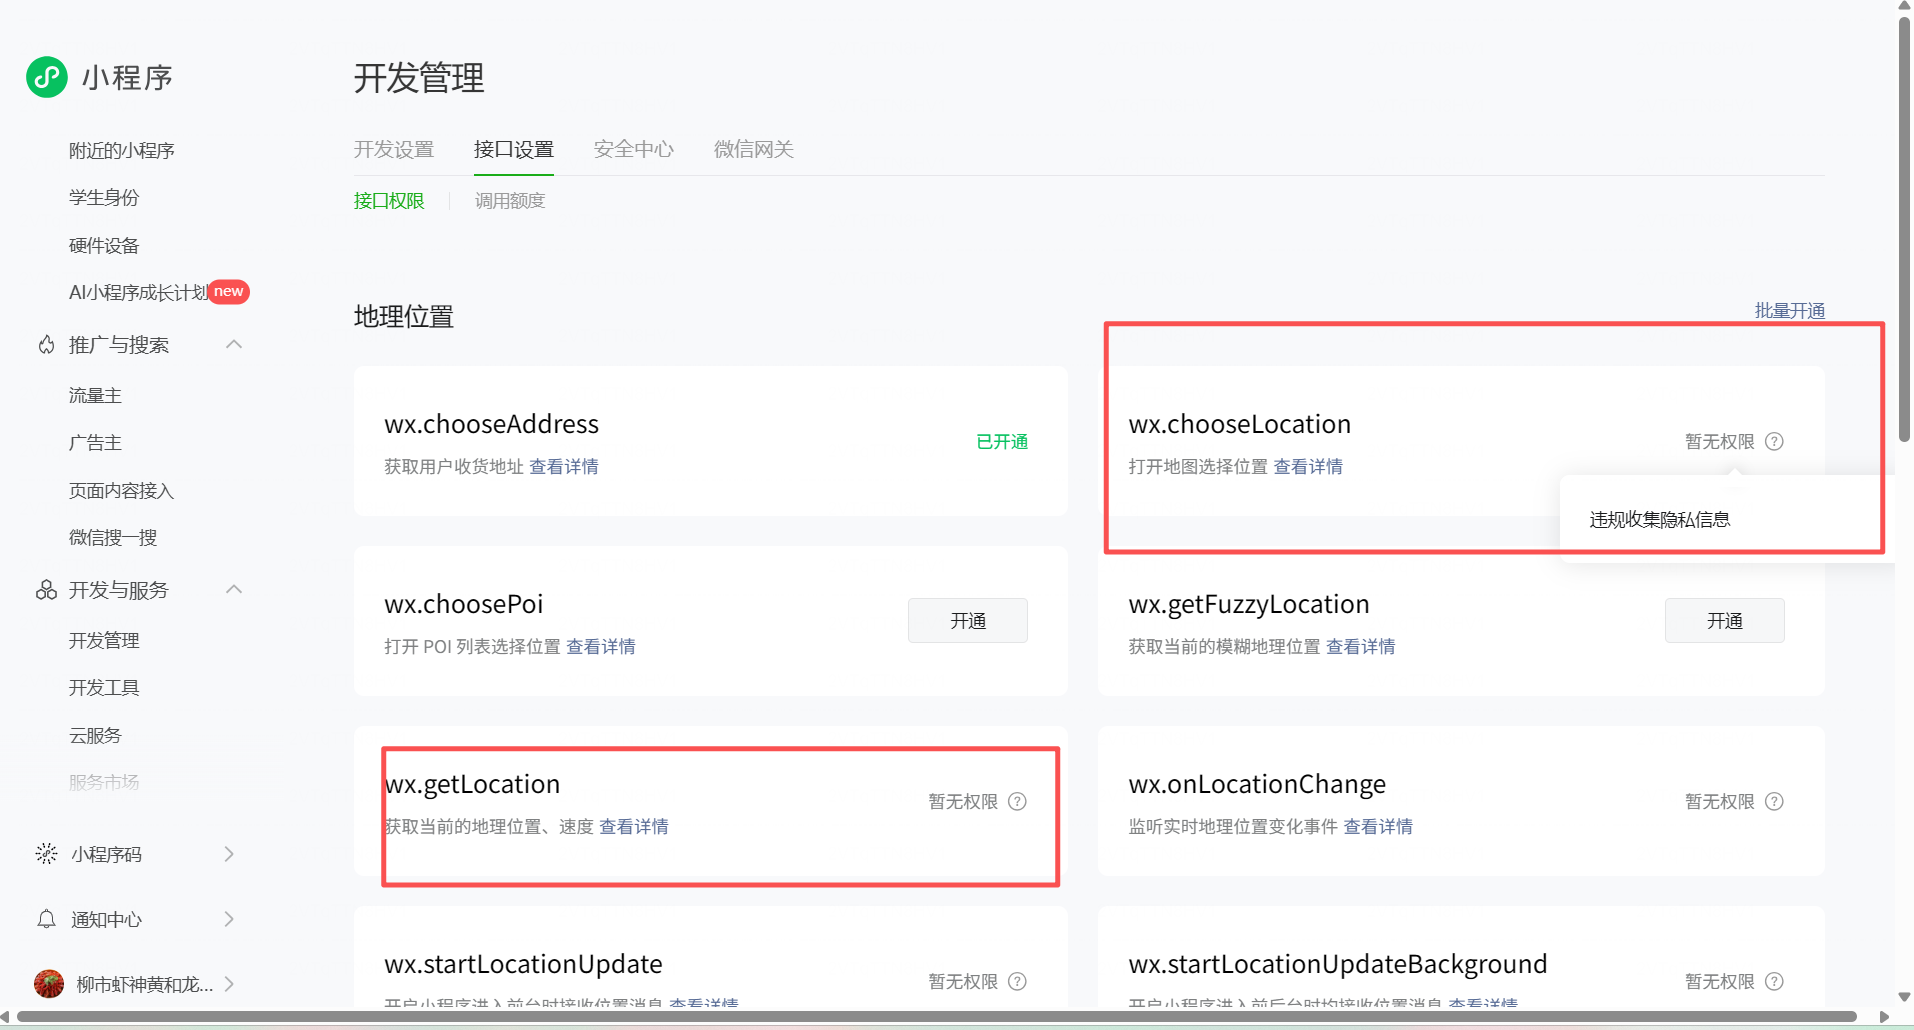The width and height of the screenshot is (1914, 1030).
Task: Open 开发管理 in the sidebar
Action: click(104, 641)
